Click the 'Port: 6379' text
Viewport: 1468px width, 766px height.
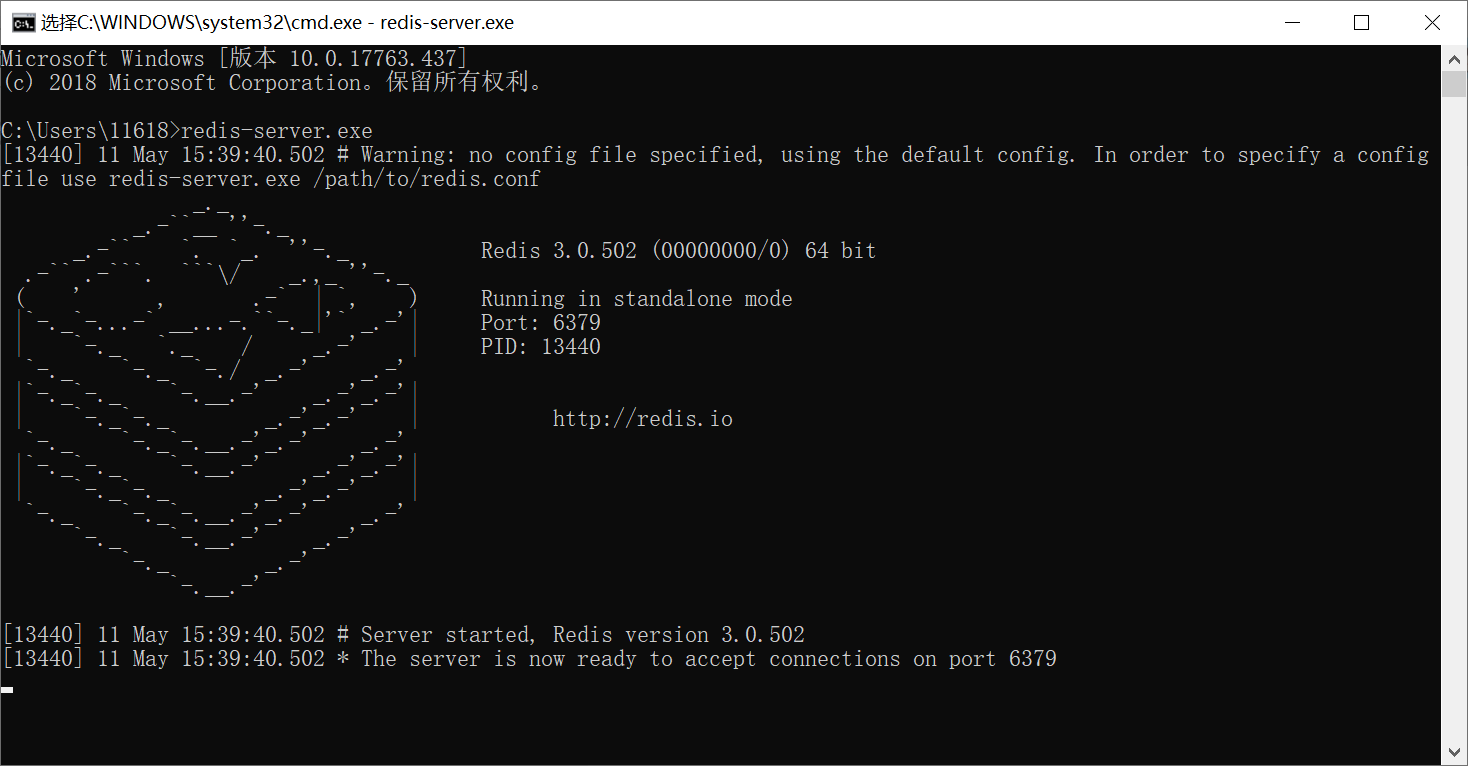tap(540, 323)
